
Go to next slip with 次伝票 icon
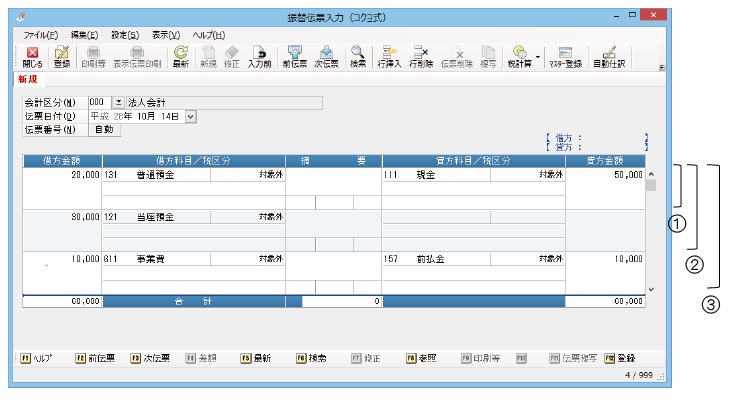pos(325,56)
